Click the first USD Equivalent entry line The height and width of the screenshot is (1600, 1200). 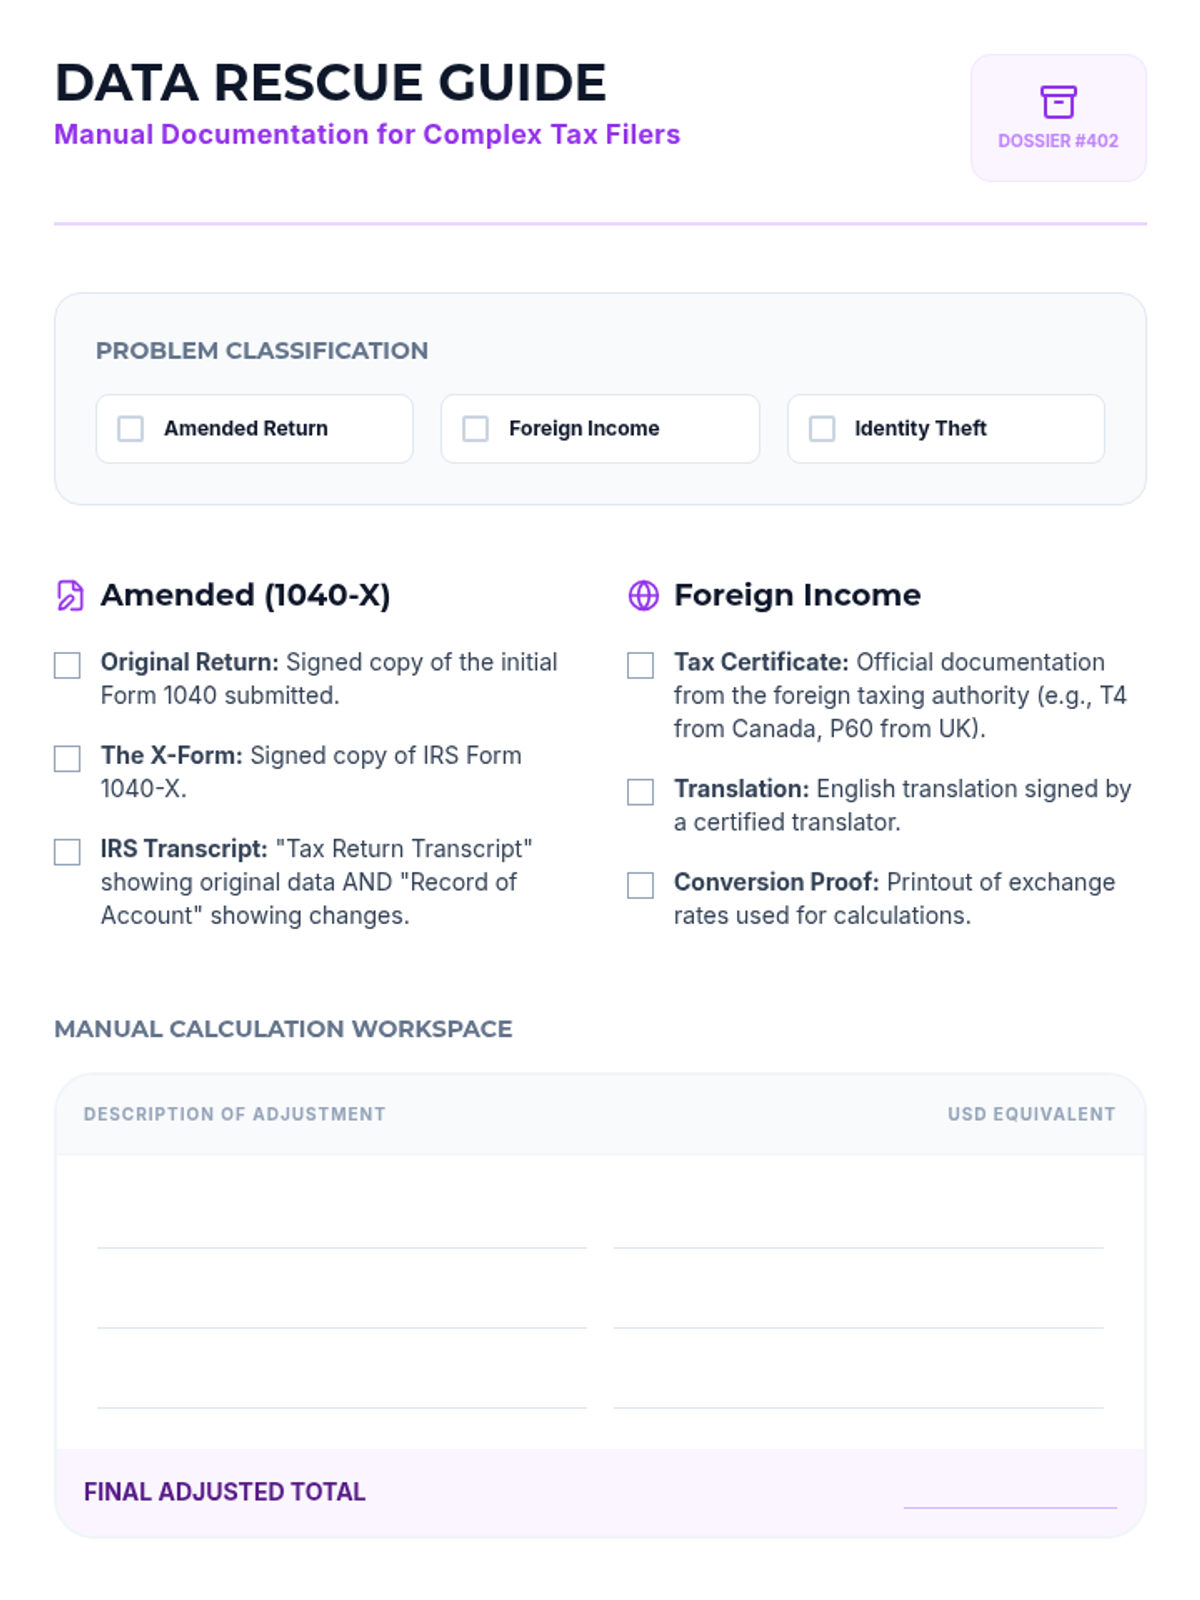point(858,1228)
